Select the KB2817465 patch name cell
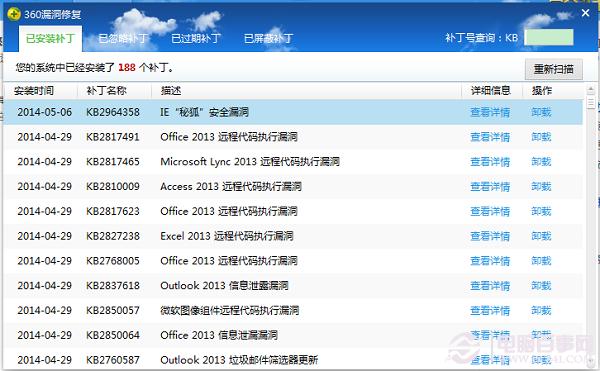This screenshot has height=371, width=600. point(113,162)
